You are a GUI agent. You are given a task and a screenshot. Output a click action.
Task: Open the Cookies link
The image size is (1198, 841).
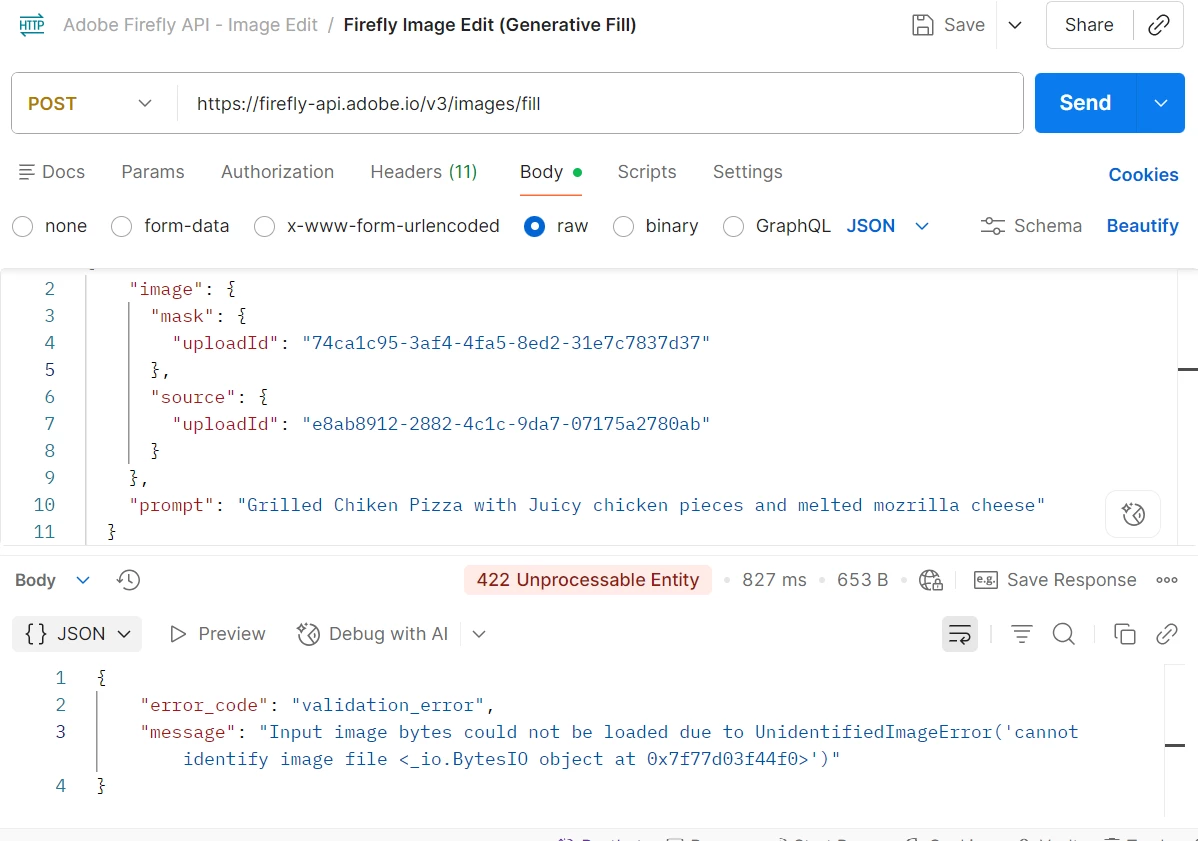pyautogui.click(x=1143, y=175)
